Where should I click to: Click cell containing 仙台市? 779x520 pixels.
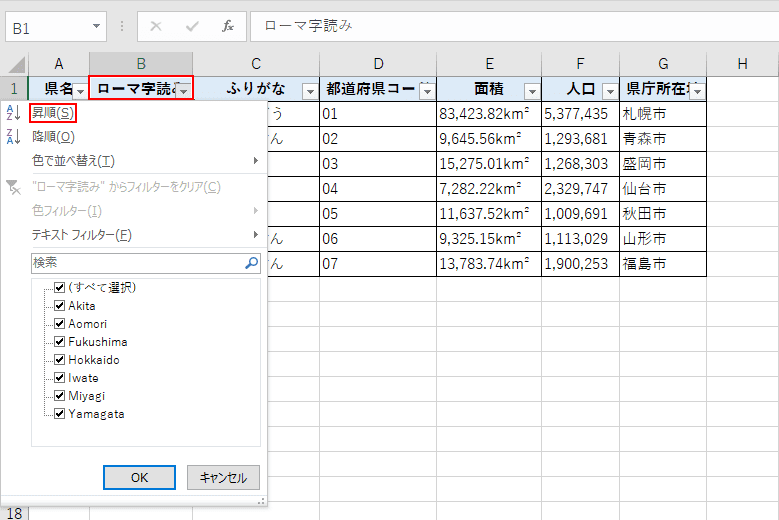point(663,189)
